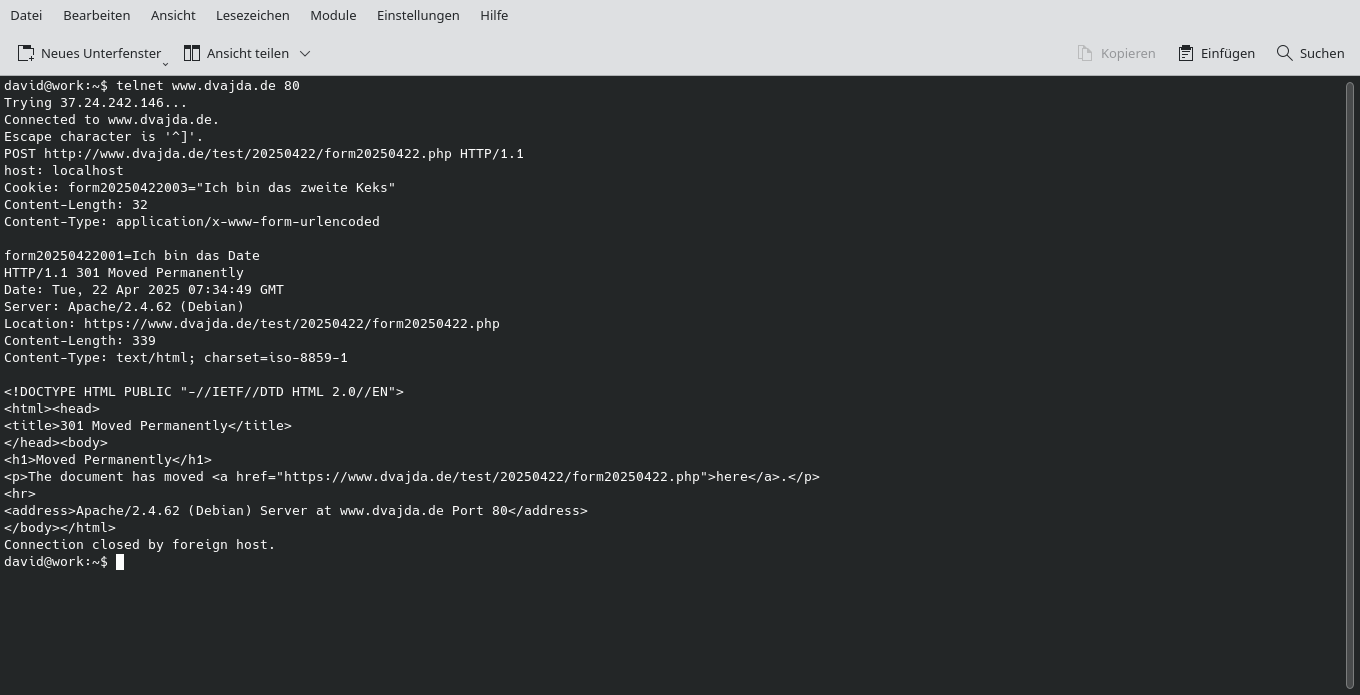Click the Connection closed message line
Screen dimensions: 1360x695
[x=139, y=544]
